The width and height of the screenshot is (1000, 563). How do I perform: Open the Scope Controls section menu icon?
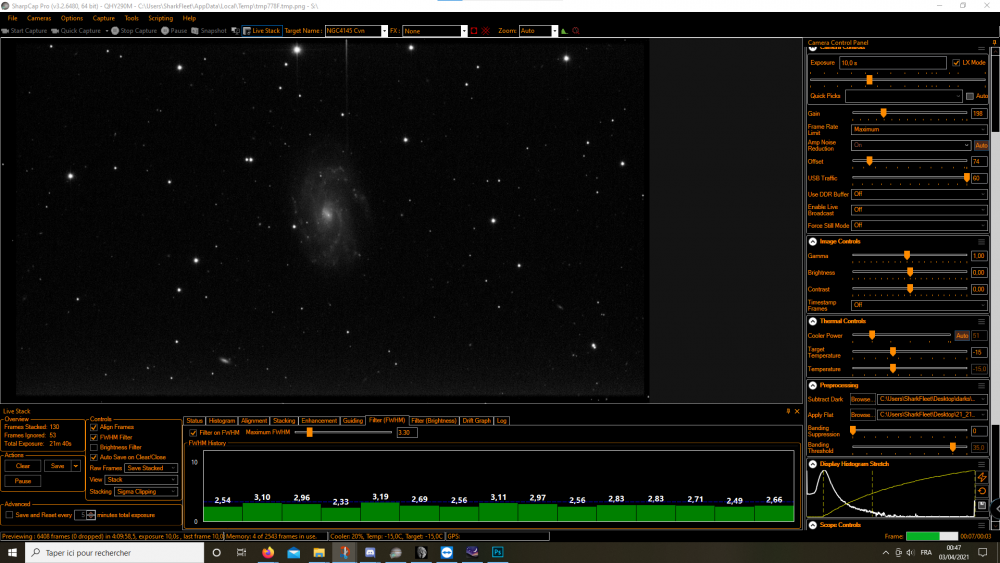(x=982, y=525)
